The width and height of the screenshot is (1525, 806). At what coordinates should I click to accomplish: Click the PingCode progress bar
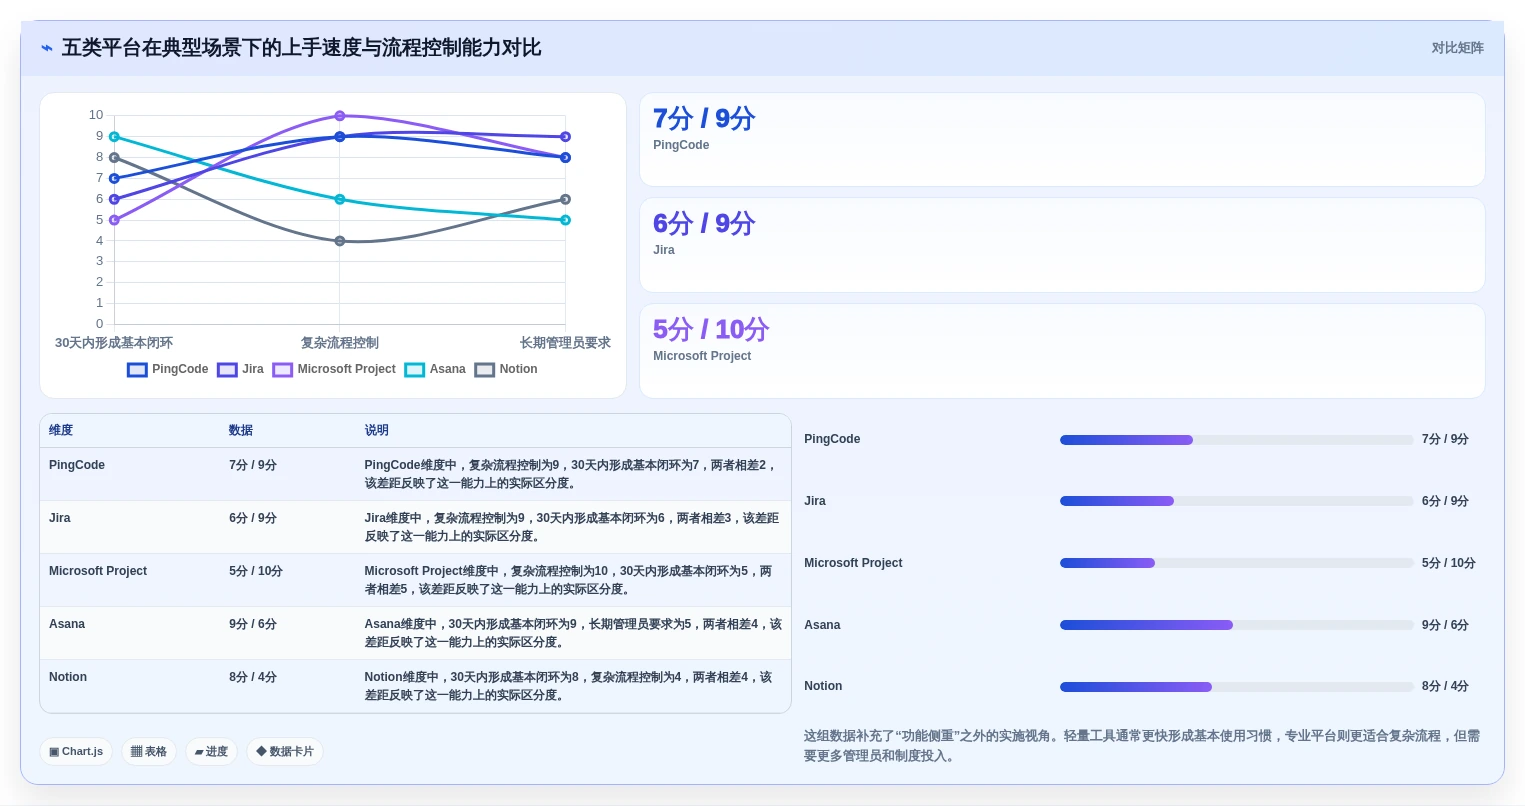tap(1237, 440)
